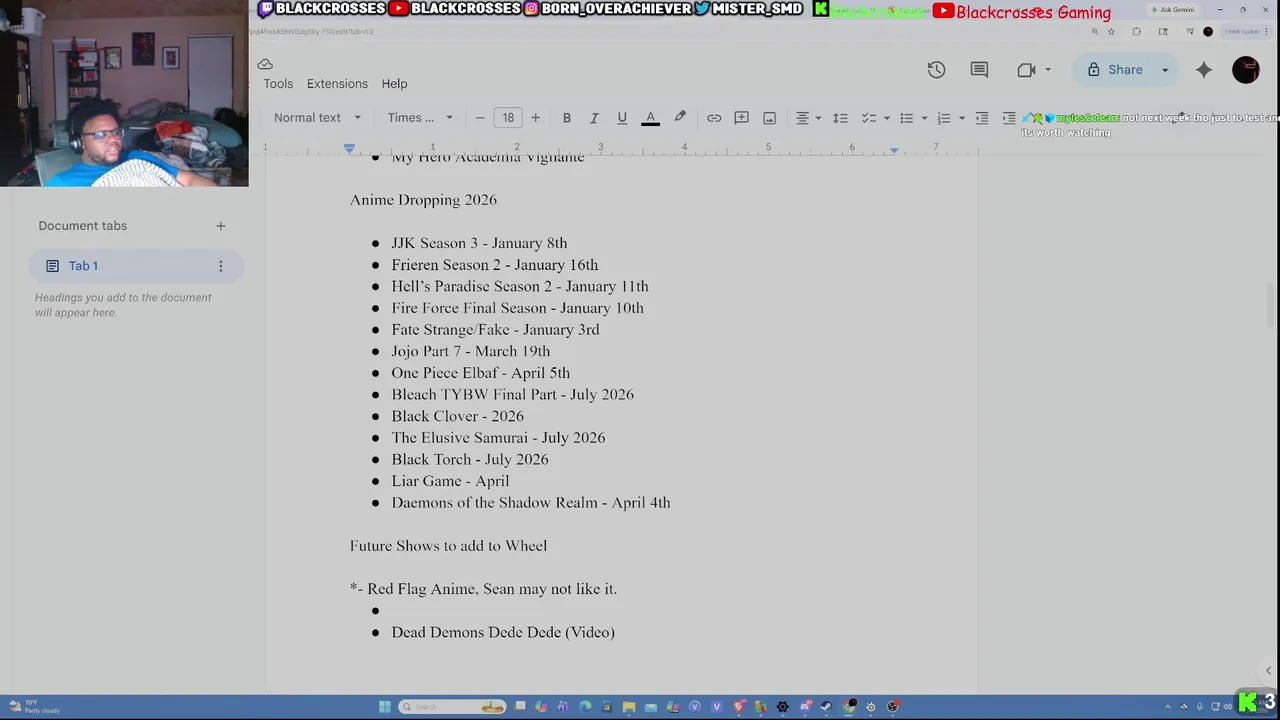Add a new document tab

click(x=221, y=226)
